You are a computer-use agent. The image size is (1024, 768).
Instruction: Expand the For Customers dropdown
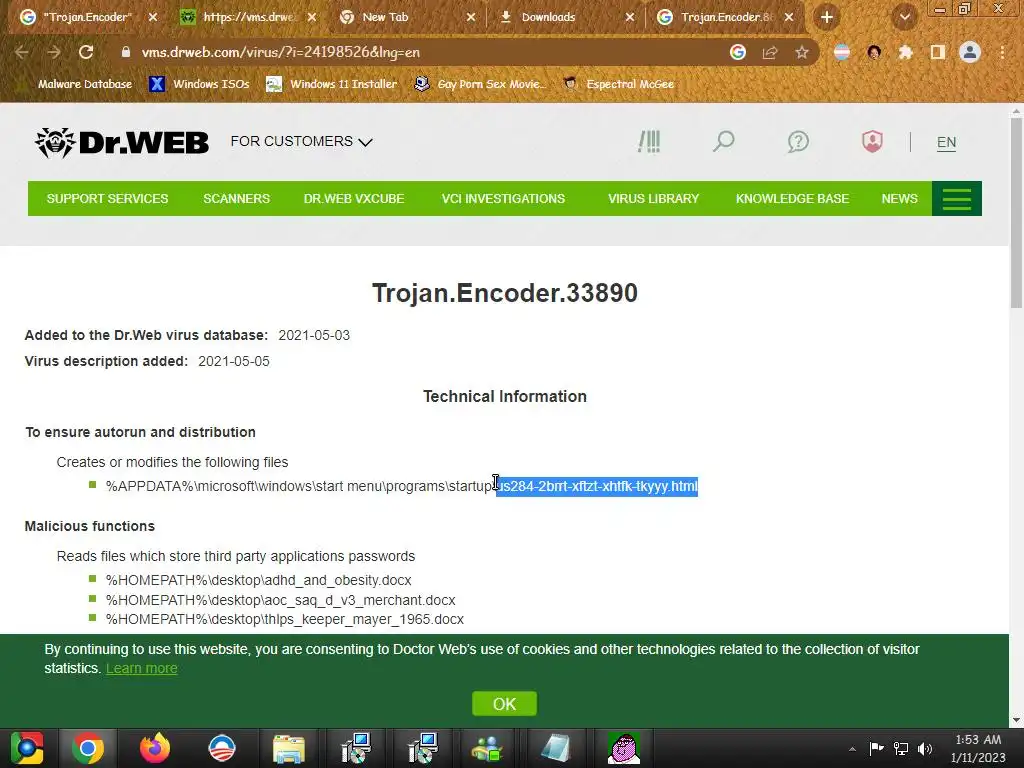tap(301, 141)
